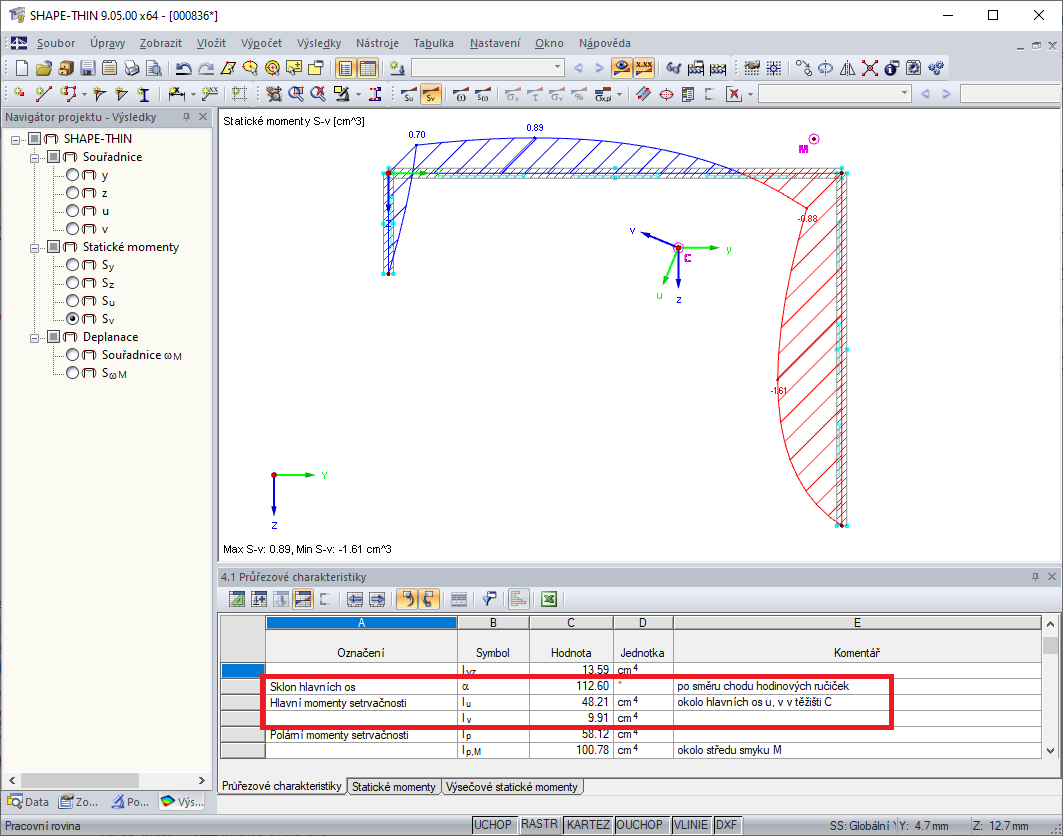Select the Su static moment radio button

click(73, 301)
